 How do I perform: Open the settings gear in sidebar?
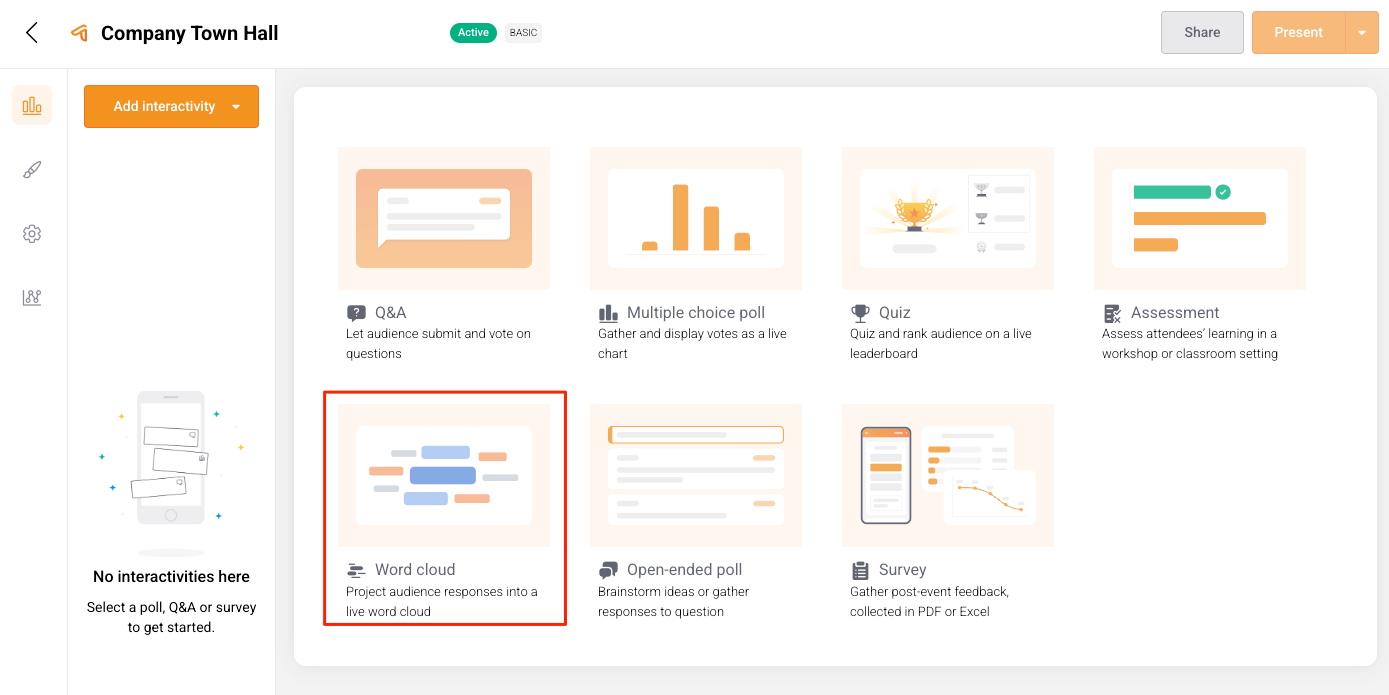pyautogui.click(x=32, y=234)
